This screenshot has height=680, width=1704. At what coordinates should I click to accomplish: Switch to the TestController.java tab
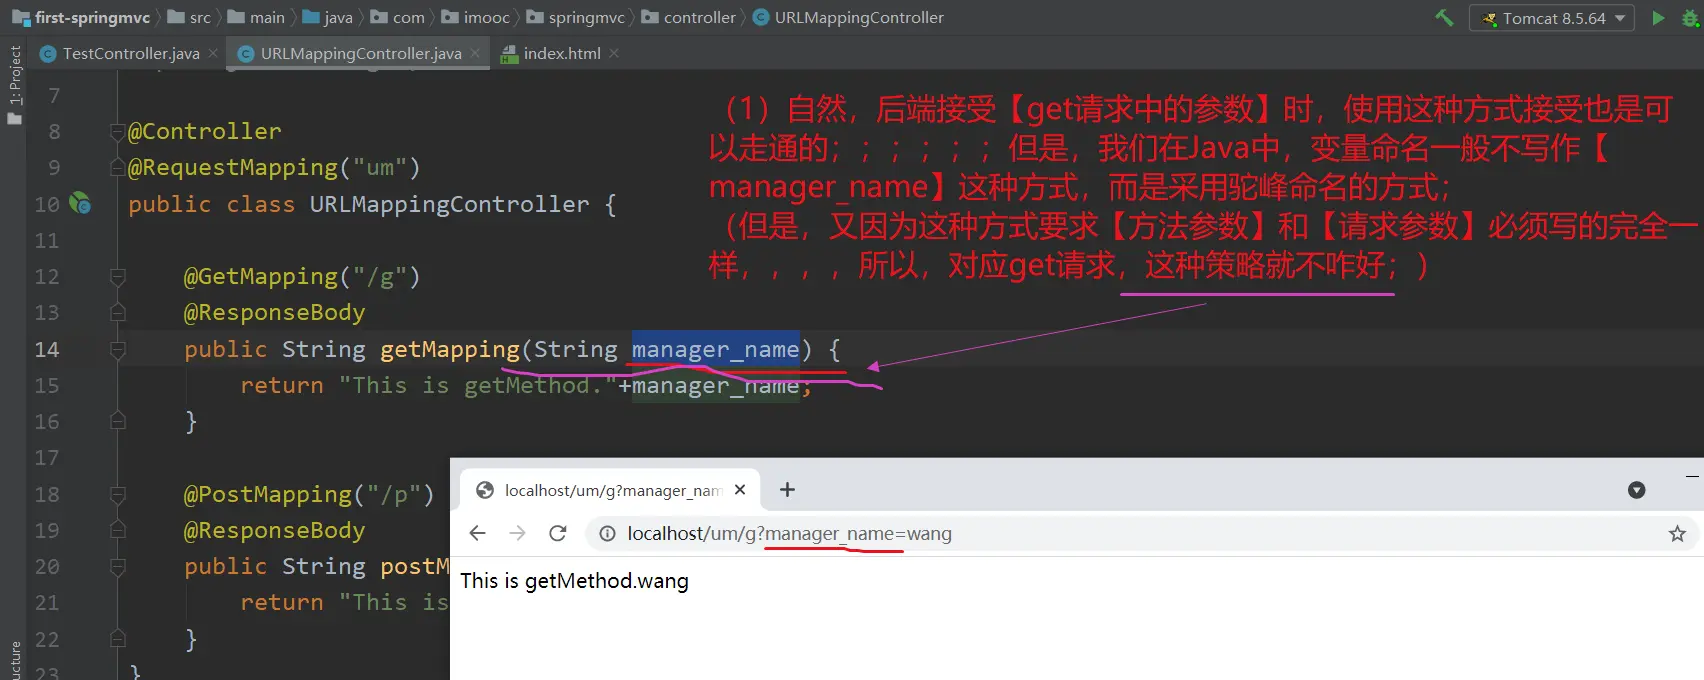pyautogui.click(x=131, y=54)
